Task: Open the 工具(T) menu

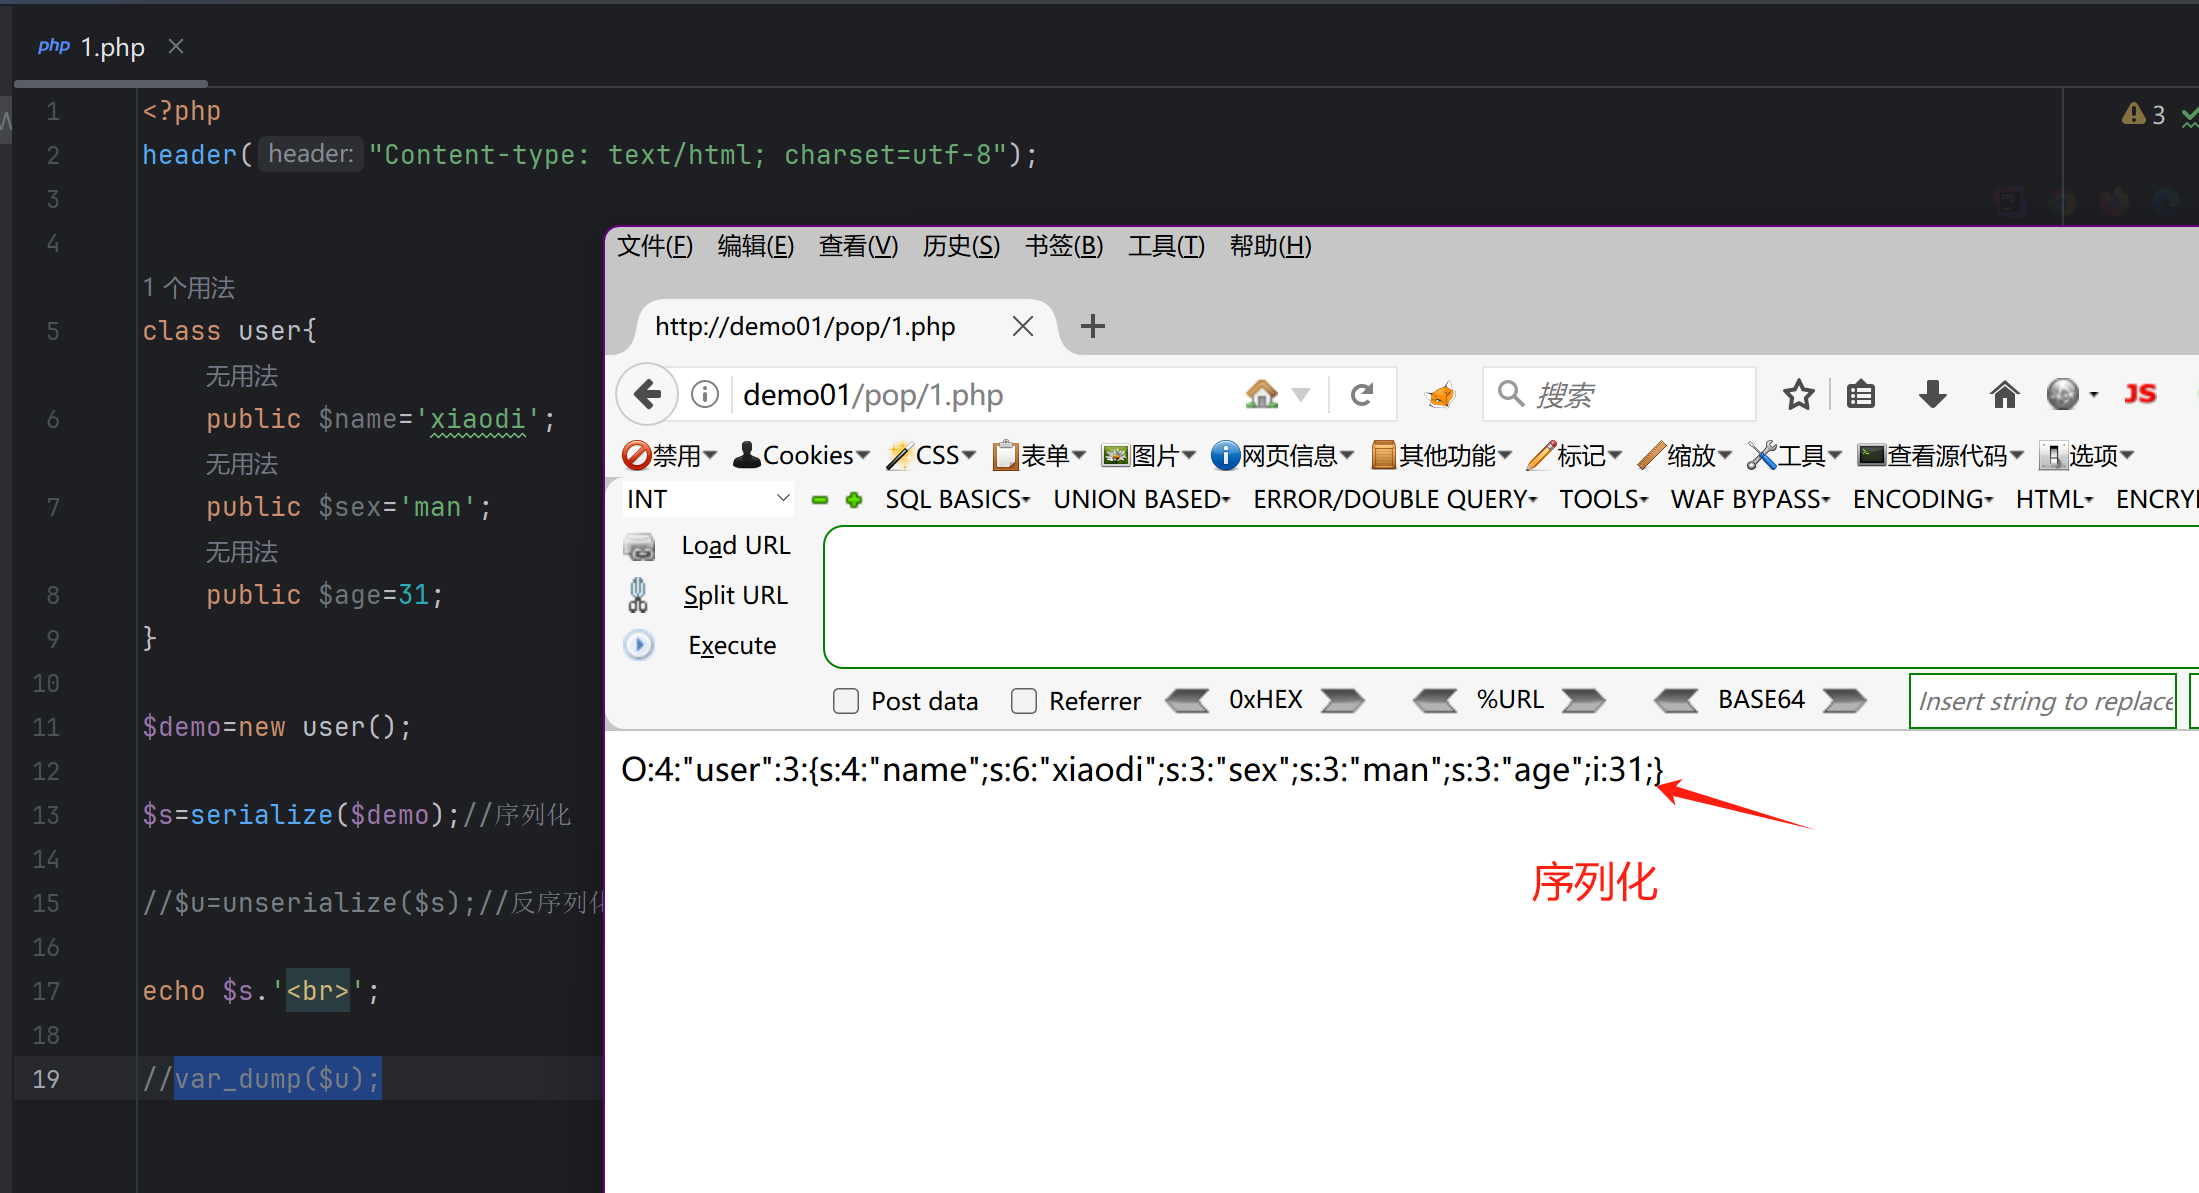Action: click(1166, 246)
